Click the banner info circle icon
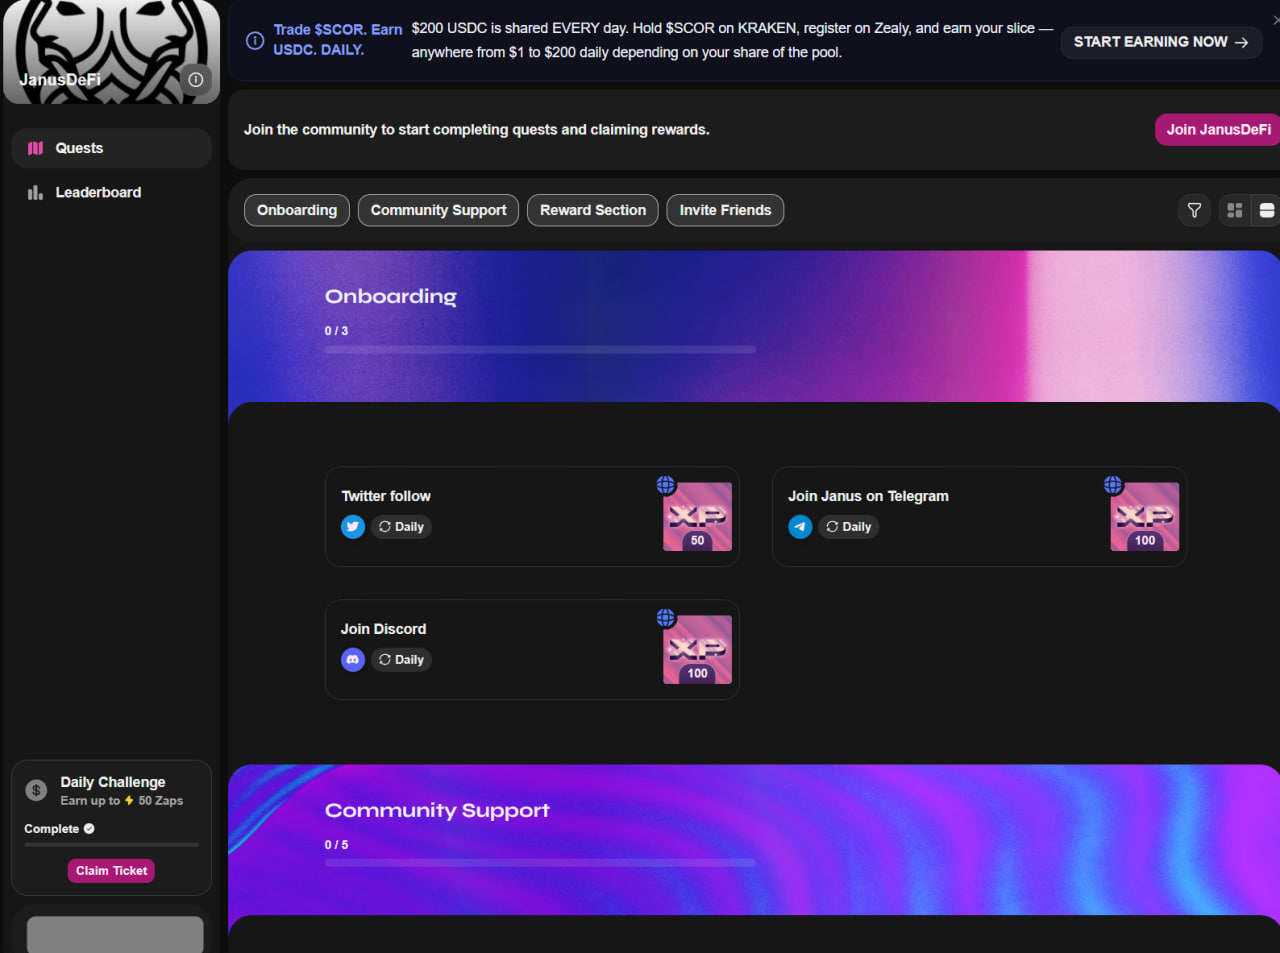The height and width of the screenshot is (953, 1280). (x=255, y=41)
